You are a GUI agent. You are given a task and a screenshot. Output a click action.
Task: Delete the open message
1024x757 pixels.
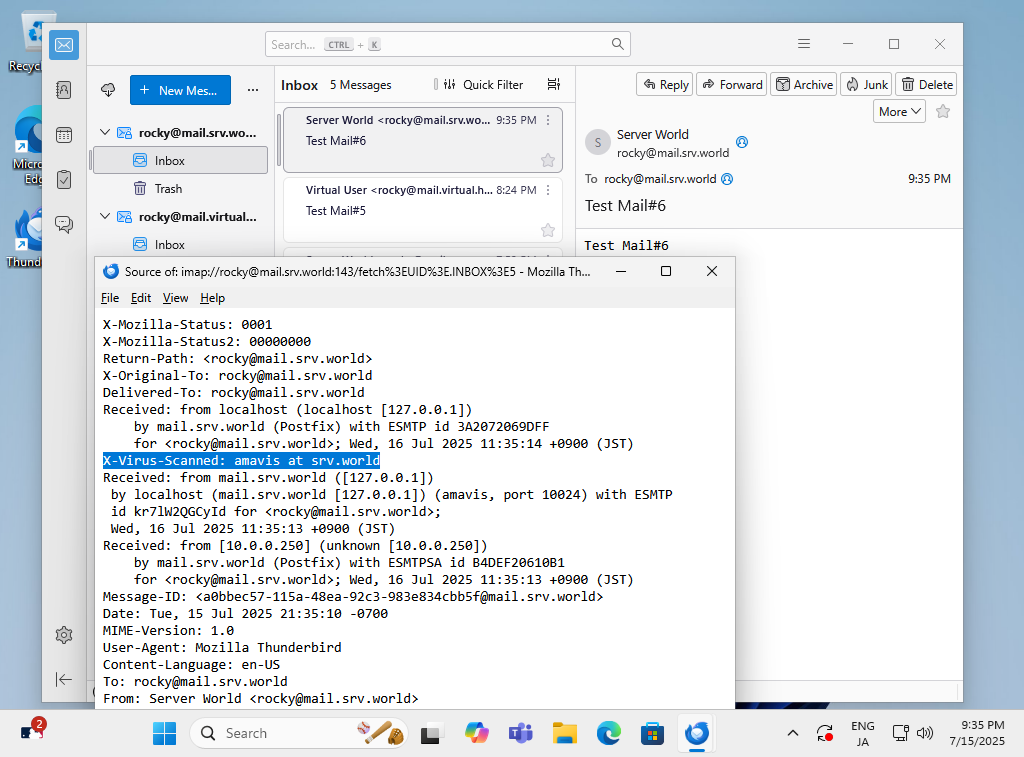point(926,84)
